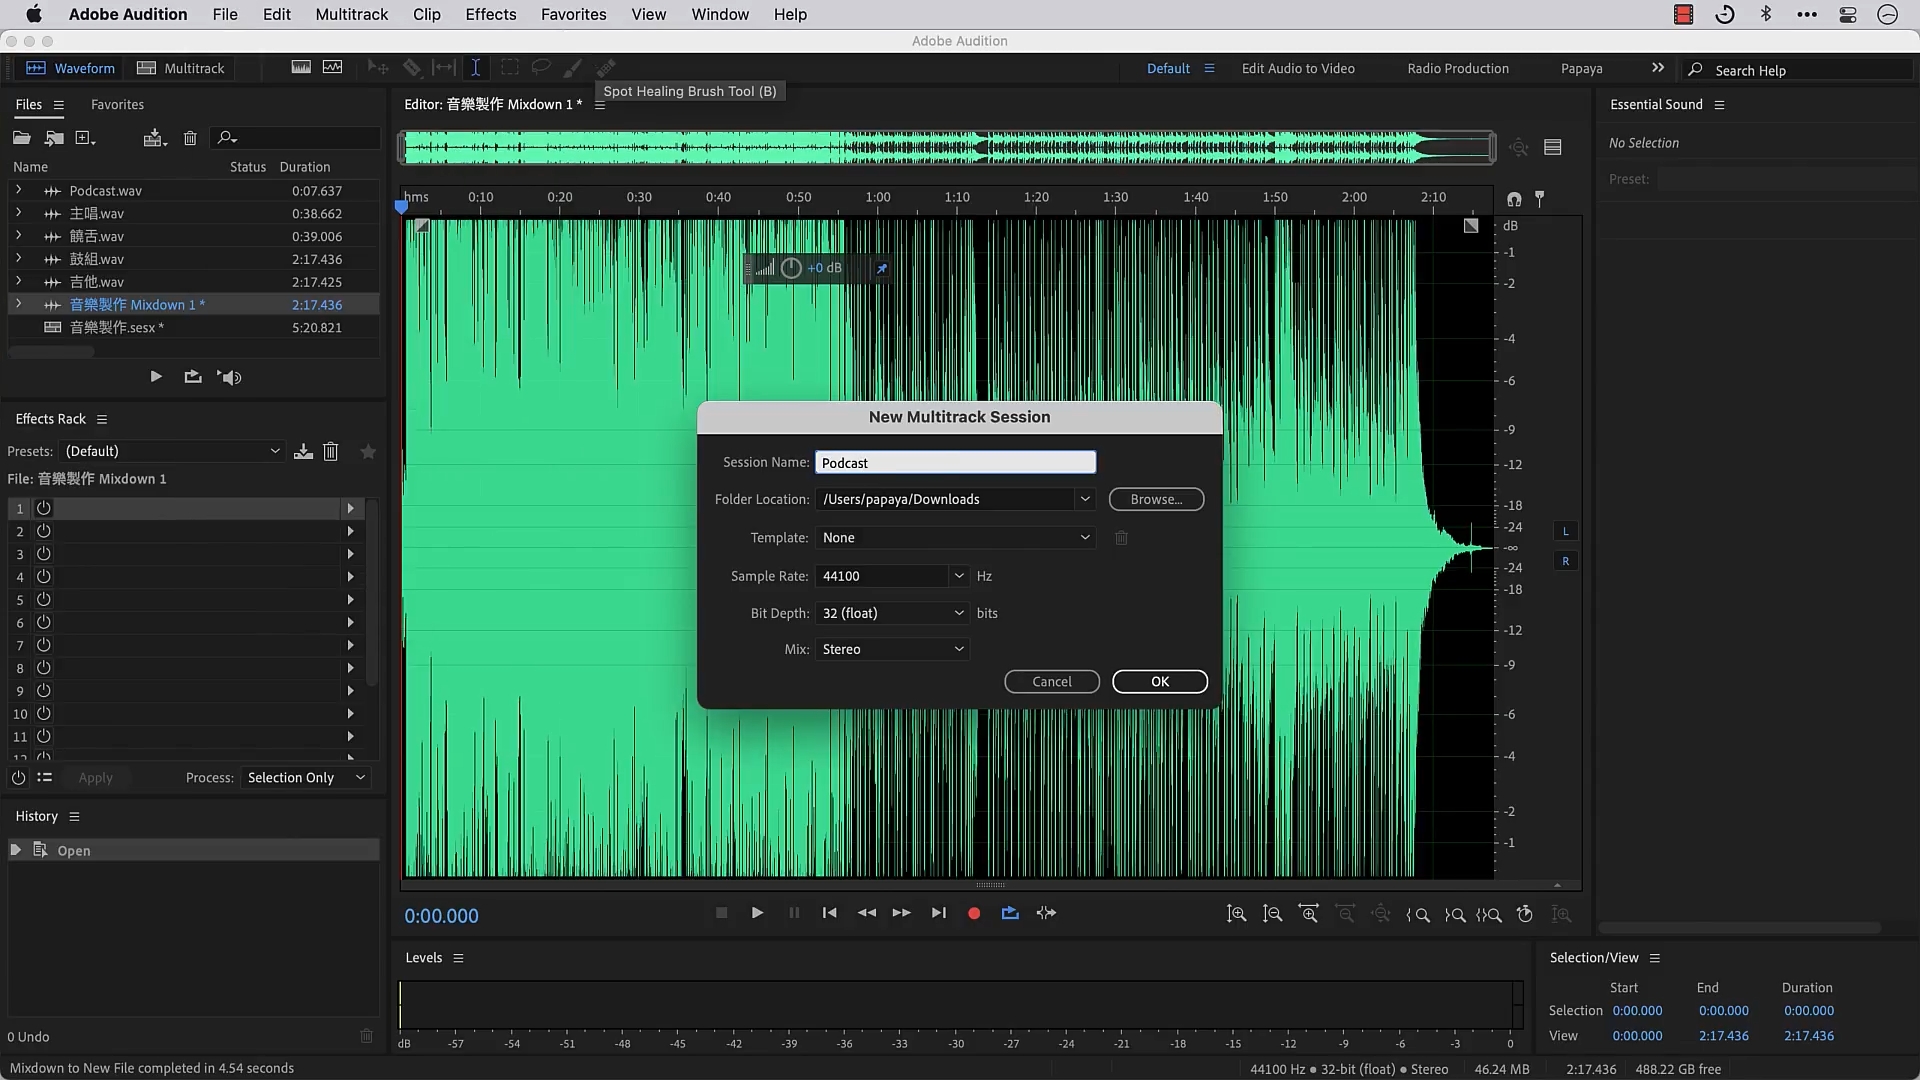Click the +0 dB volume knob
This screenshot has height=1080, width=1920.
tap(791, 268)
